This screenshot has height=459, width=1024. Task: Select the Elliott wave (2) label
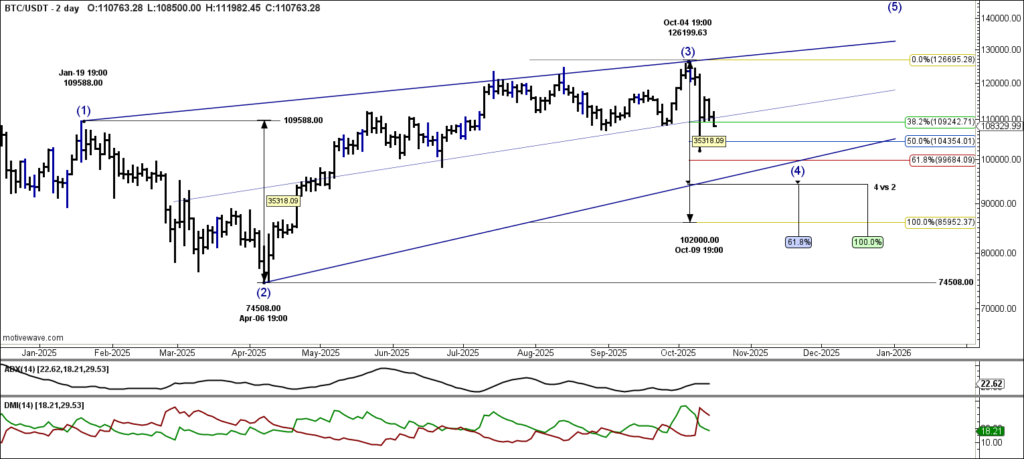pyautogui.click(x=264, y=292)
